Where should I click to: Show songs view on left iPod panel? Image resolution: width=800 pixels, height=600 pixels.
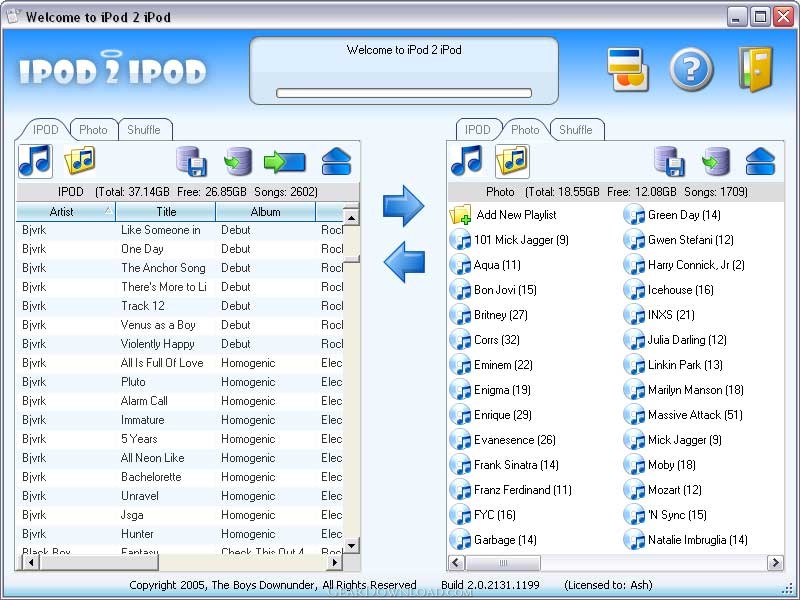point(35,161)
